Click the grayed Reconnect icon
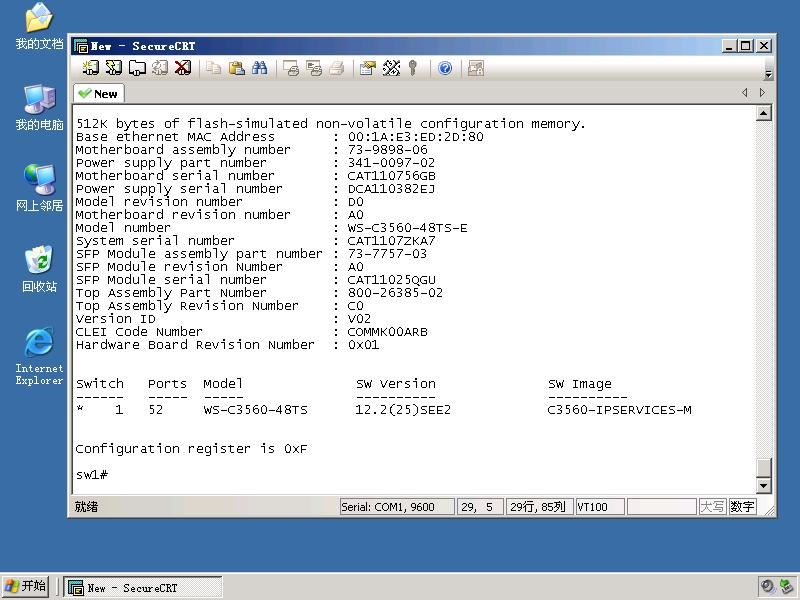 (x=160, y=68)
